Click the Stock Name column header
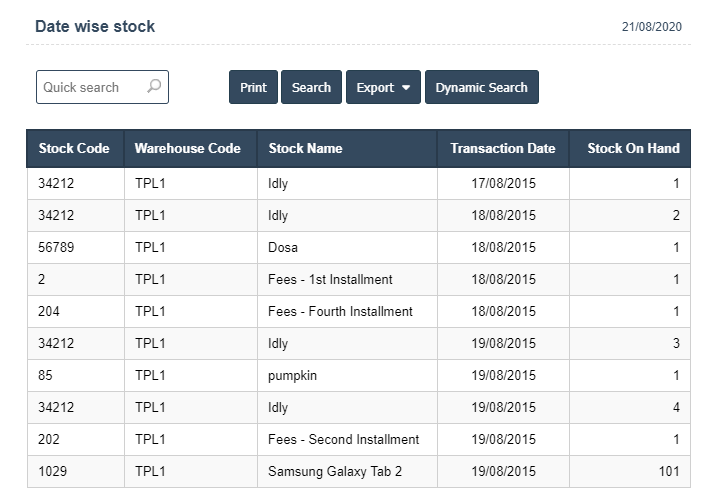Screen dimensions: 708x502 306,148
